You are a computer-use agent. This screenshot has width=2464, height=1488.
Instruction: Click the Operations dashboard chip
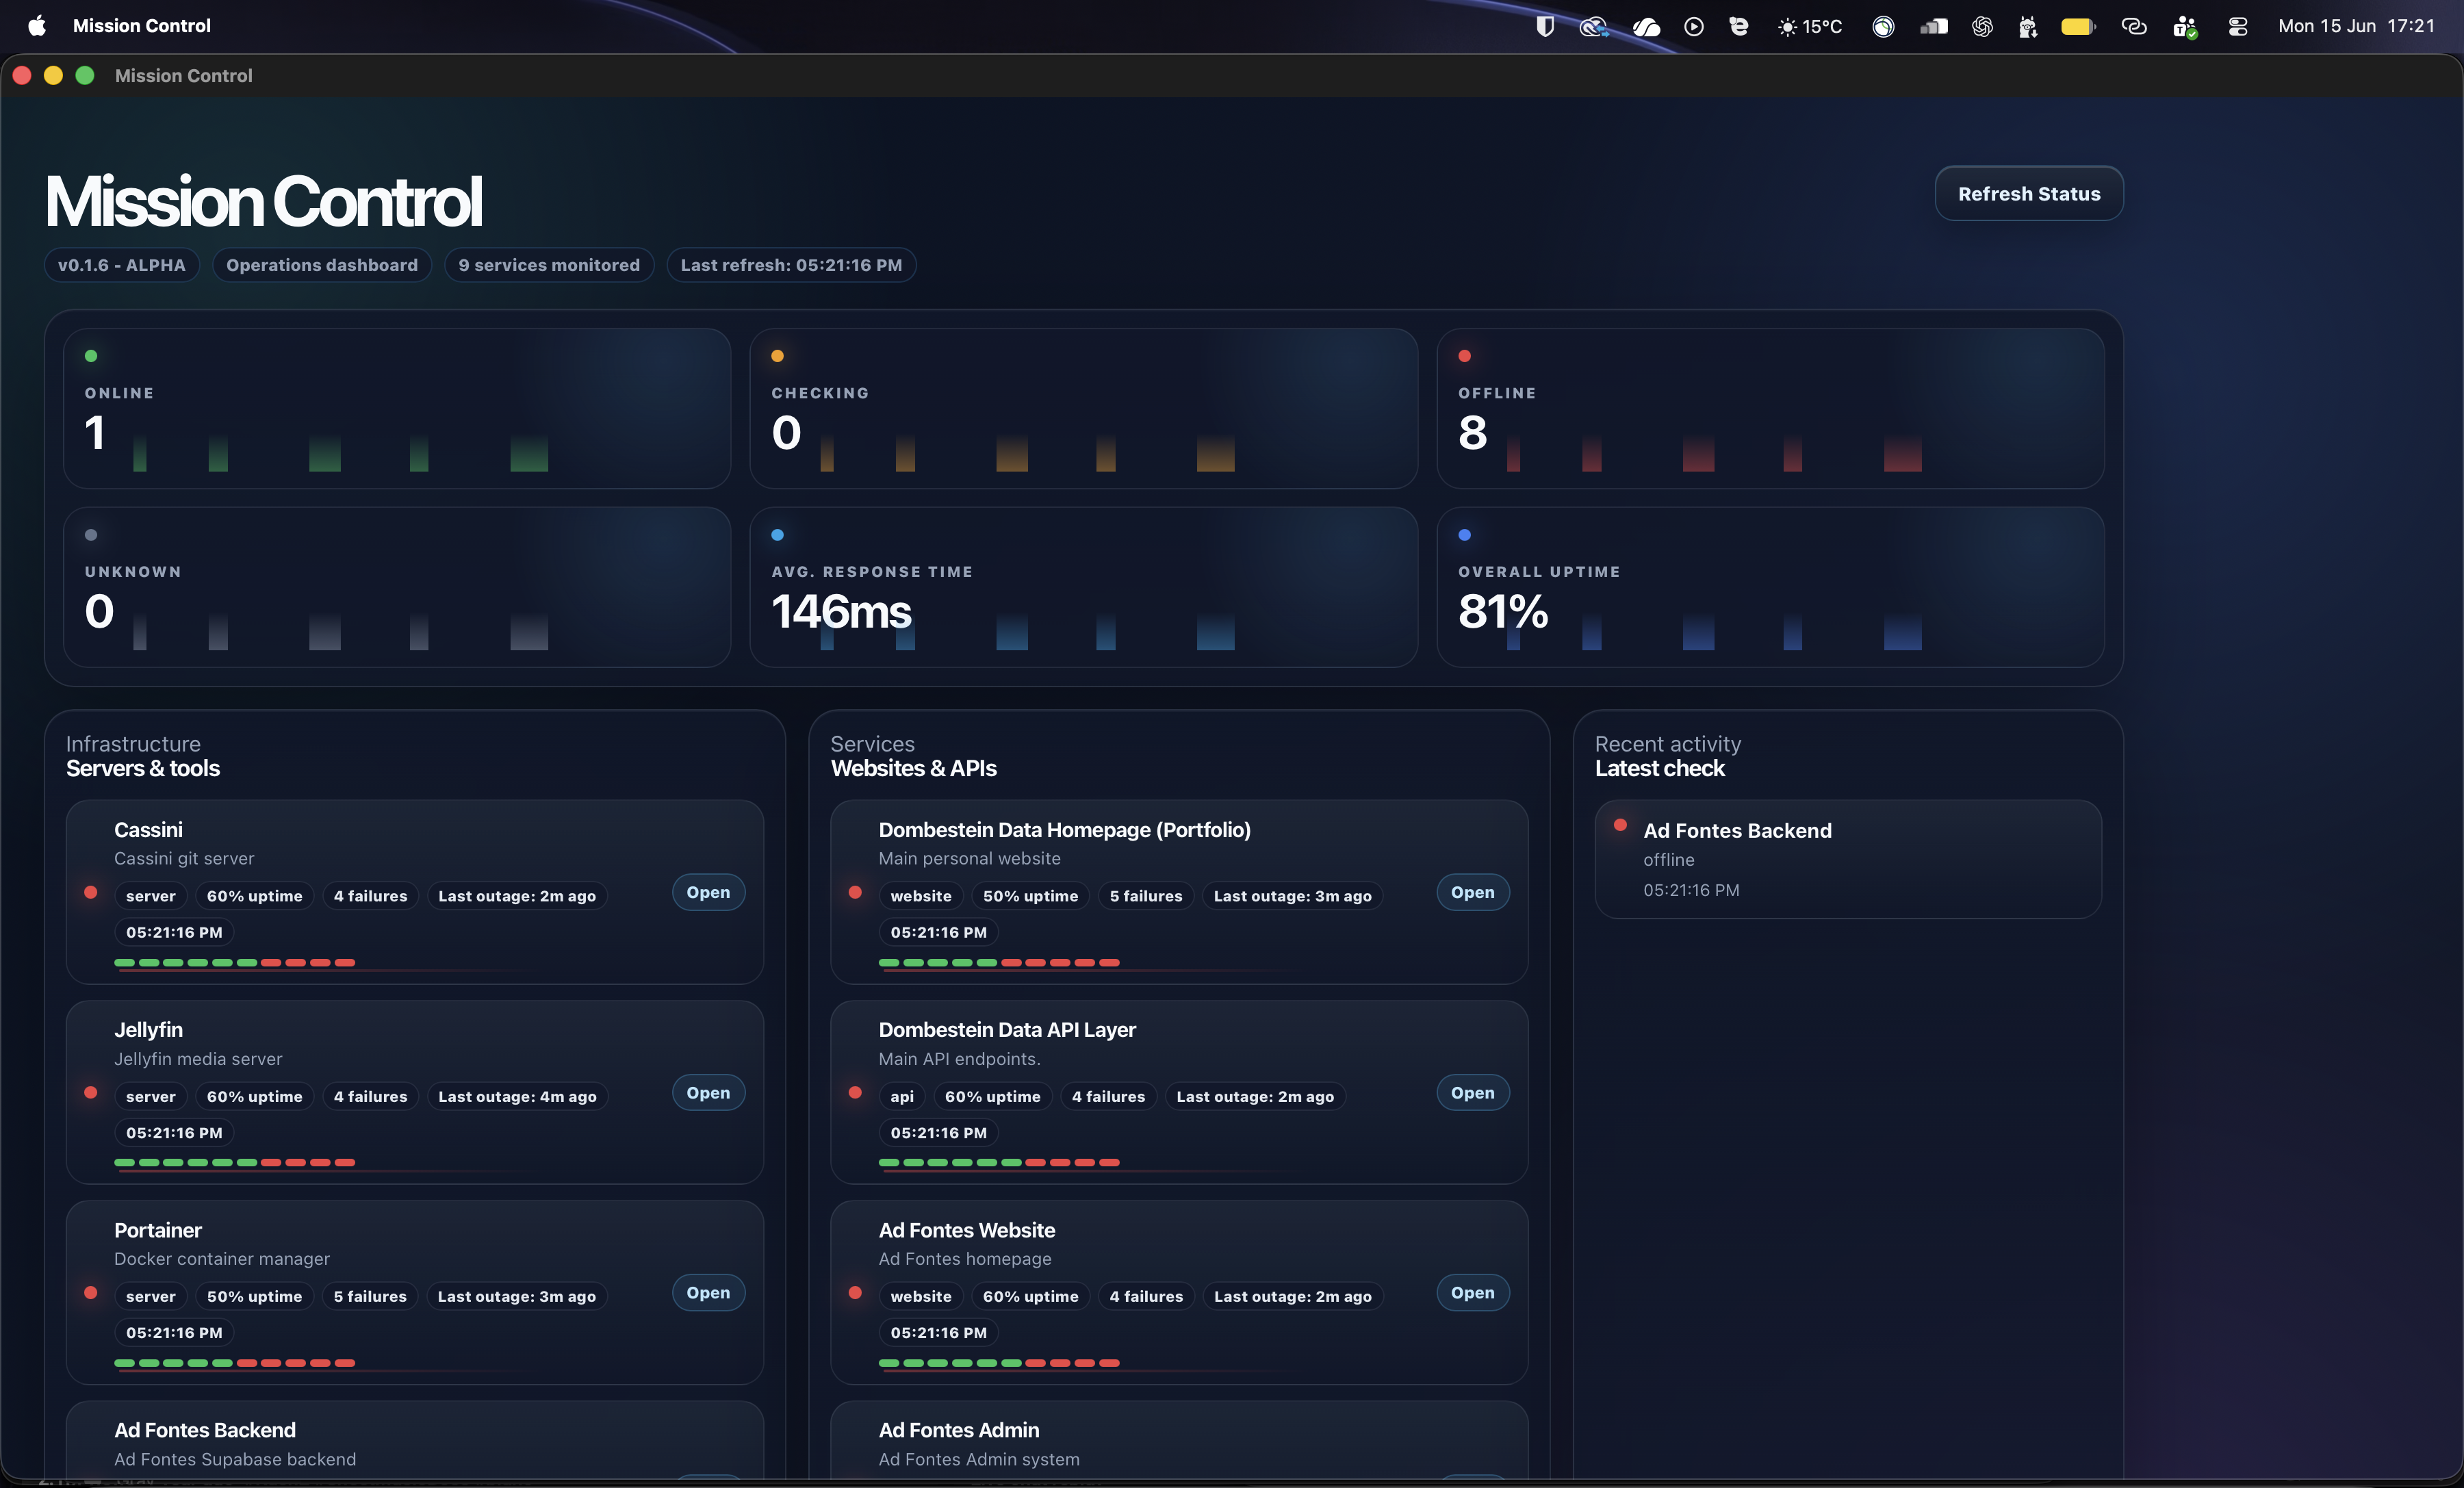pos(321,265)
